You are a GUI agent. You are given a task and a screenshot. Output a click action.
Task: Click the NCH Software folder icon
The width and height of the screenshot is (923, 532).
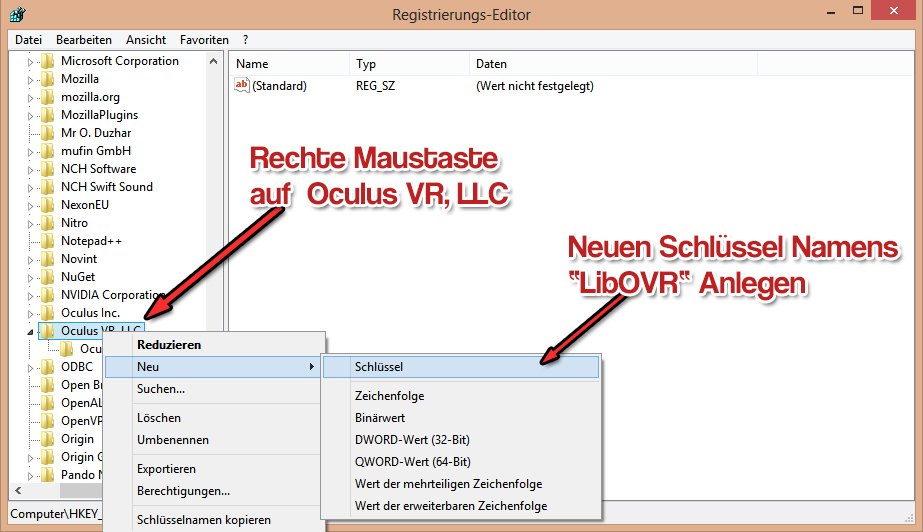(48, 169)
